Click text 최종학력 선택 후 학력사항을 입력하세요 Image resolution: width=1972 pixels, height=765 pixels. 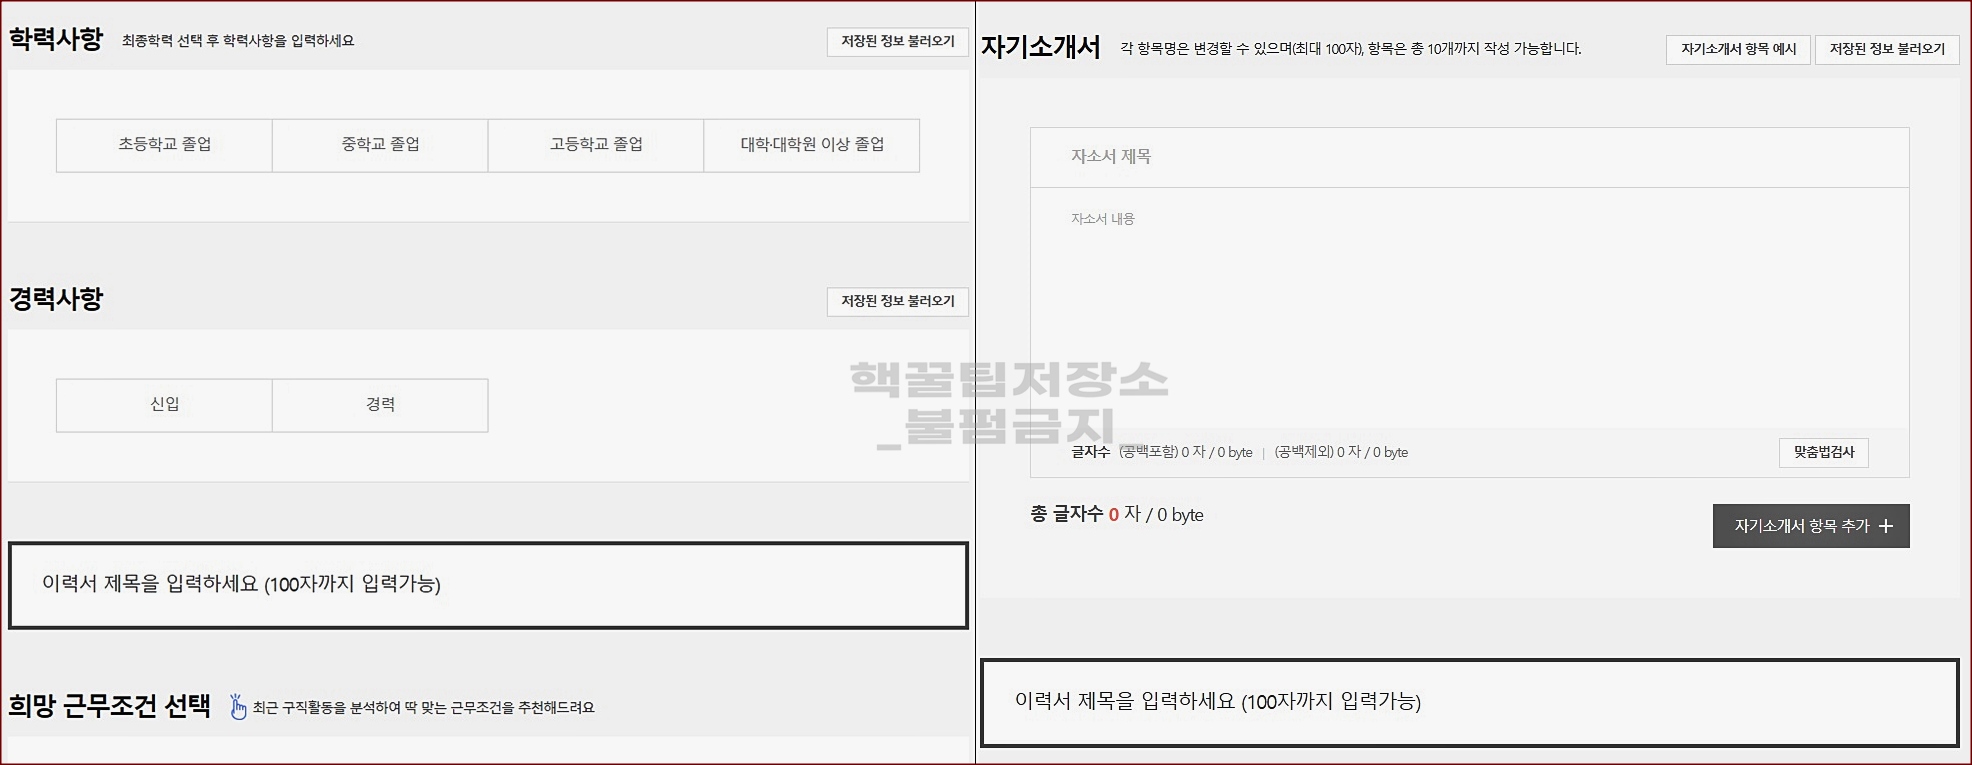[238, 41]
